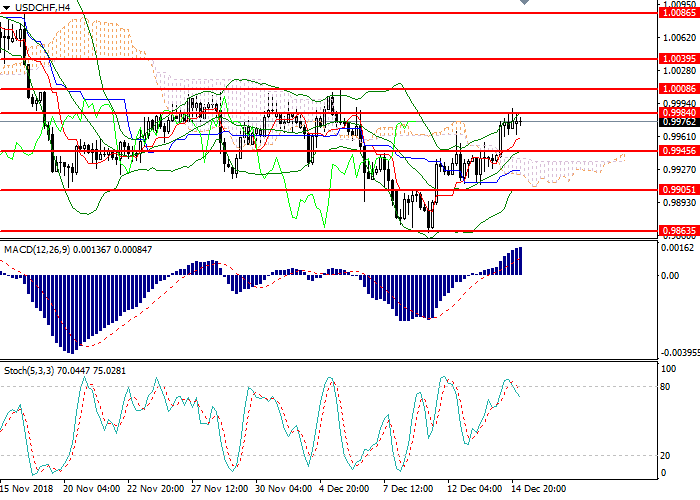Click the tallest latest MACD histogram bar

pyautogui.click(x=518, y=261)
